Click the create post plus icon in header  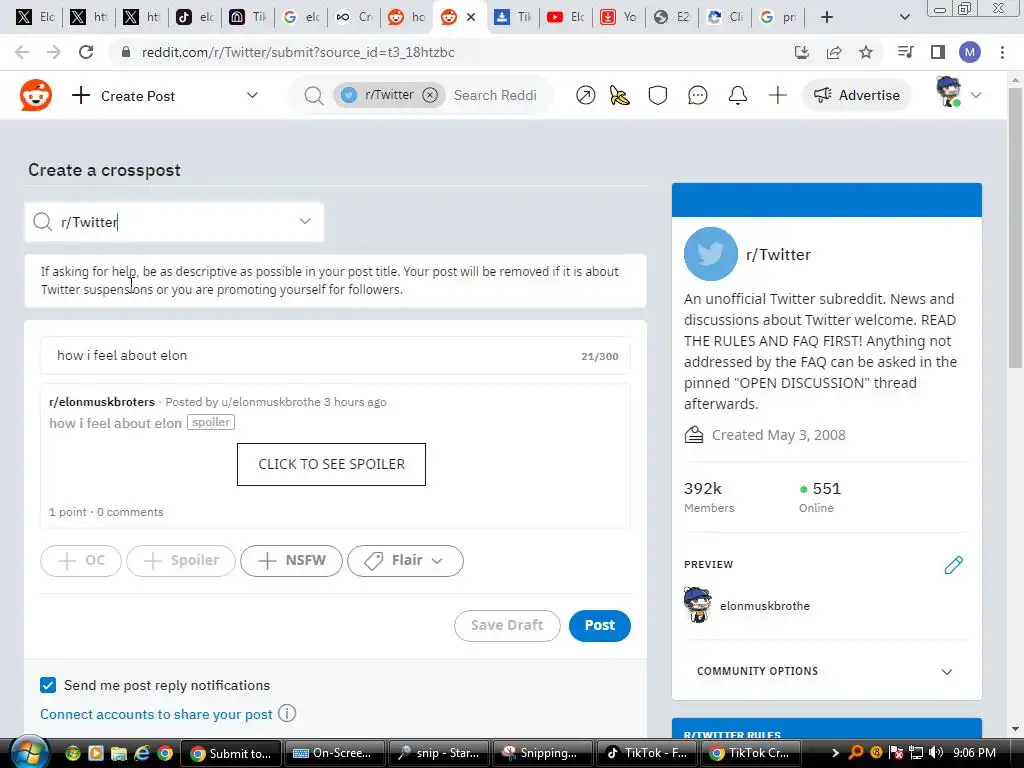point(777,95)
